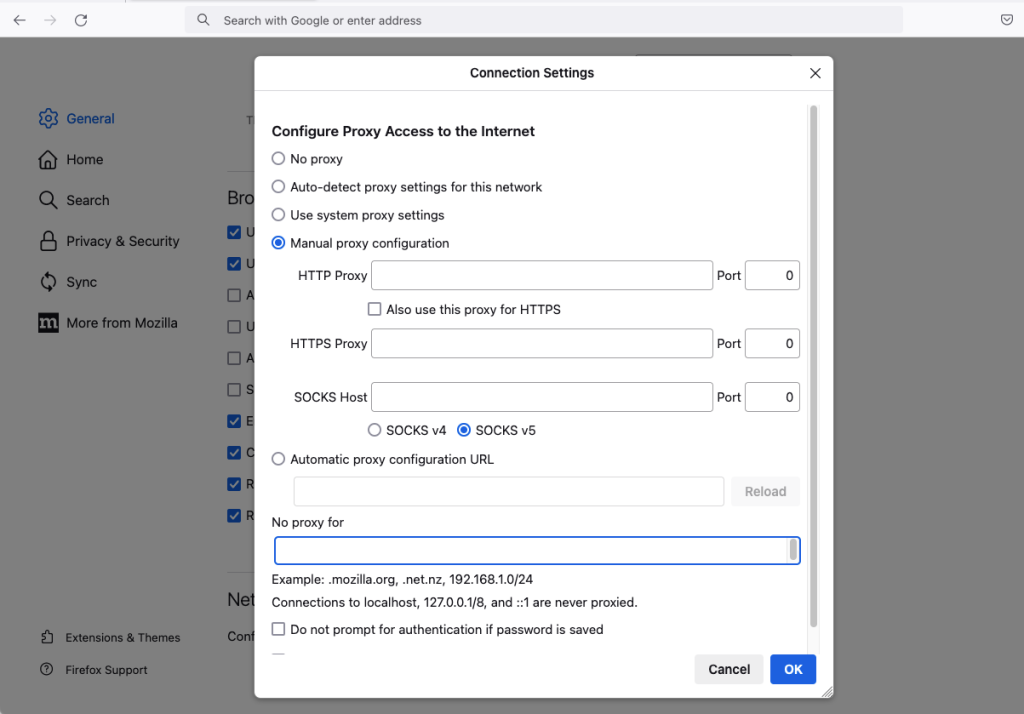
Task: Click the General gear icon
Action: [x=48, y=119]
